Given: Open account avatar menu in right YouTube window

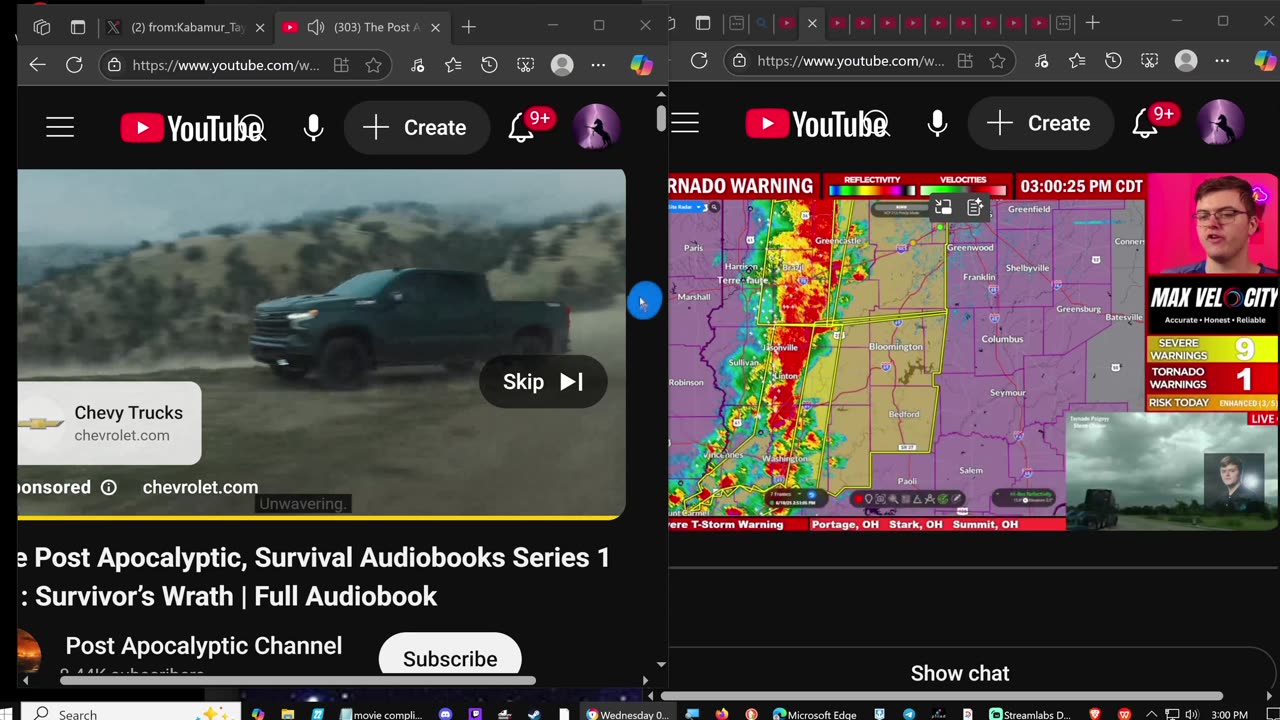Looking at the screenshot, I should point(1221,123).
